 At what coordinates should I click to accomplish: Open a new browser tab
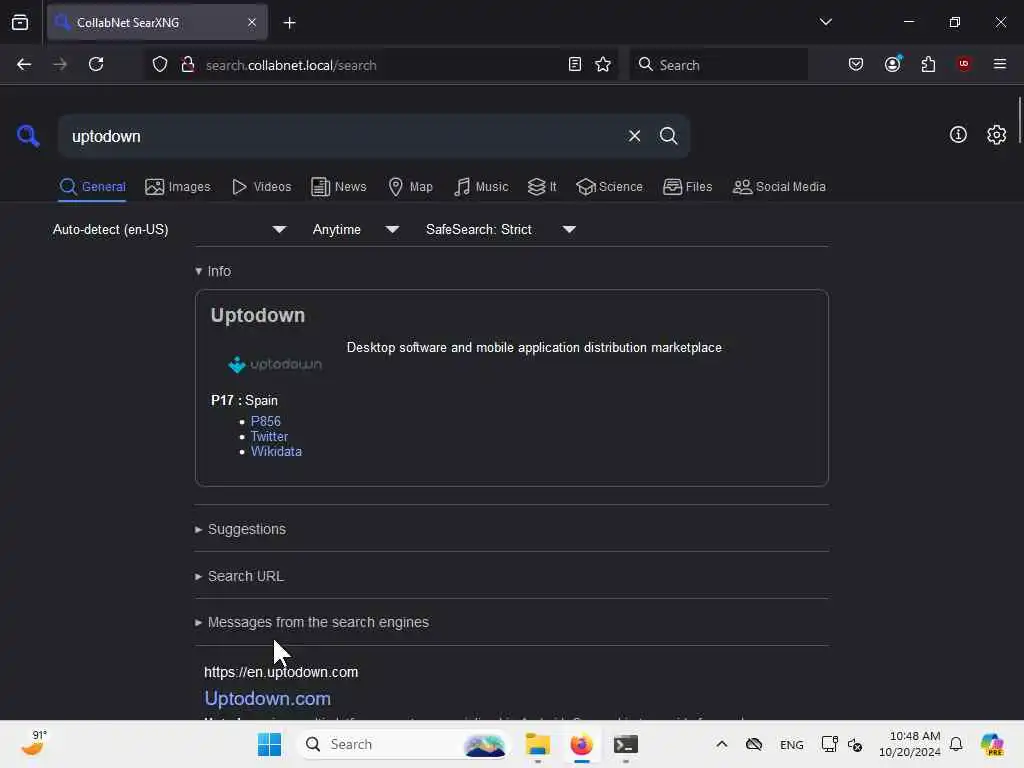point(289,23)
